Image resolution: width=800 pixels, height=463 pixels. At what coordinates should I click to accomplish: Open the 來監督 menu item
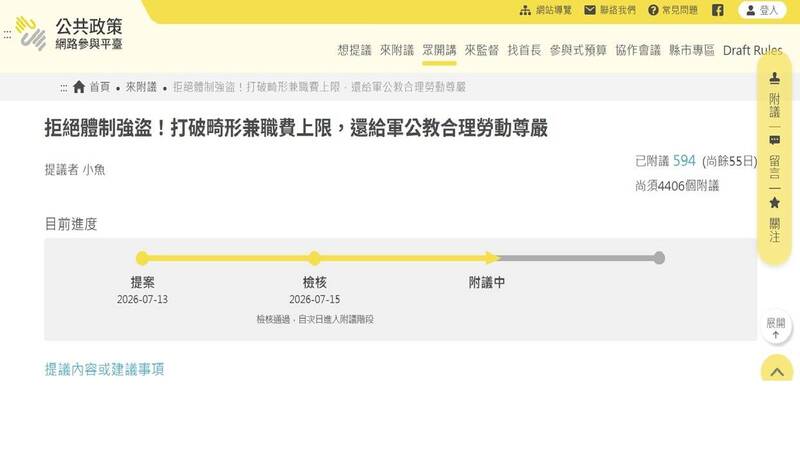click(481, 50)
